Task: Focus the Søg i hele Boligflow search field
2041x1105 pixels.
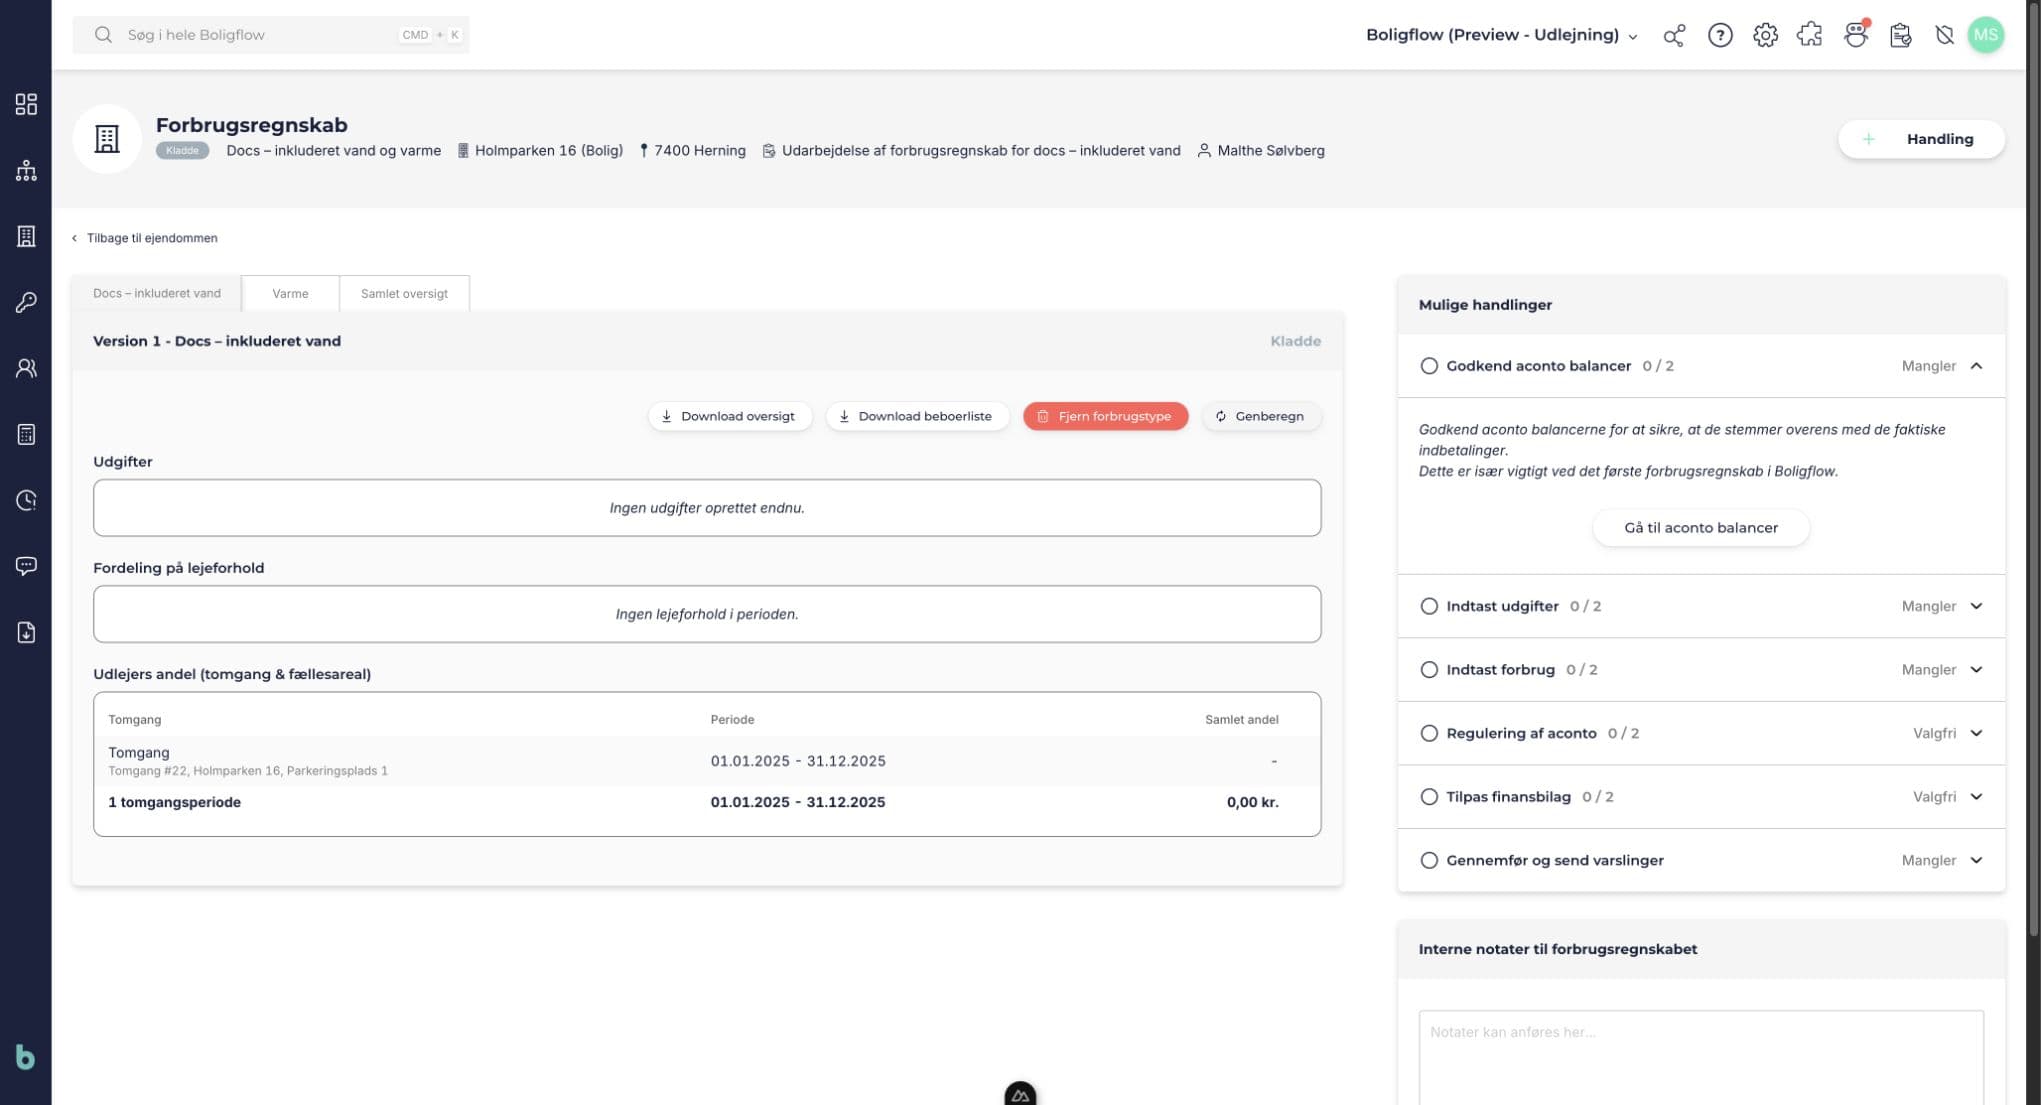Action: (x=271, y=35)
